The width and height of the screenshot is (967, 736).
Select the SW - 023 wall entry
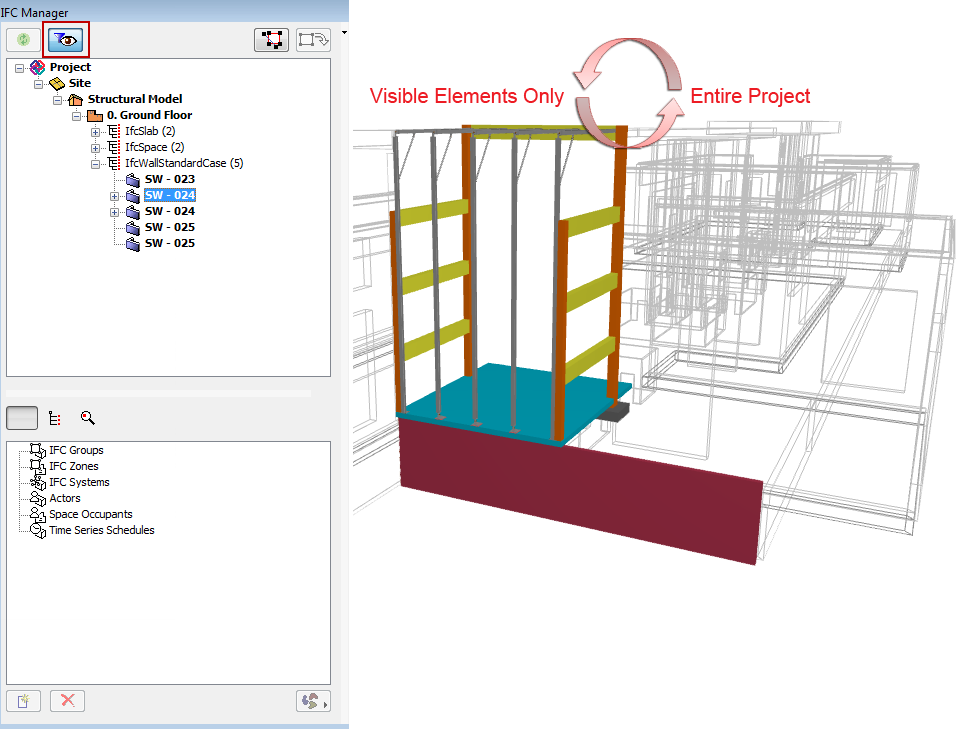(x=170, y=180)
